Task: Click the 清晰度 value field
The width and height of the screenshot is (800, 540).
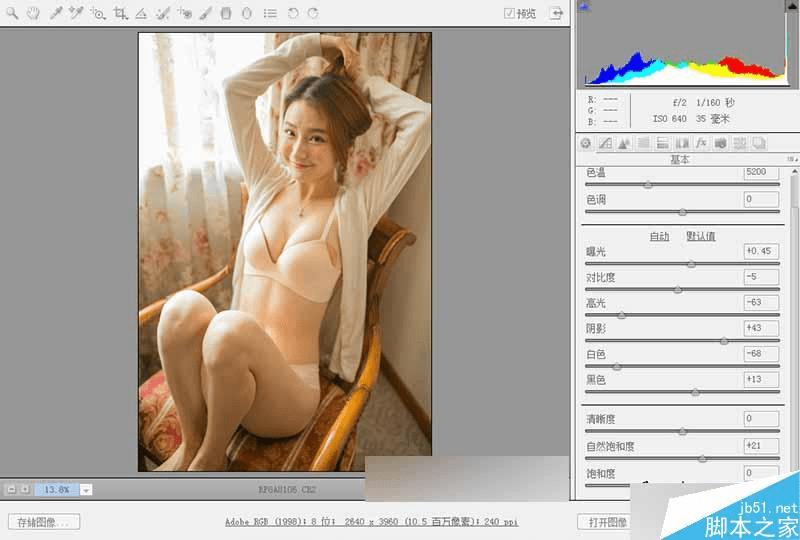Action: (761, 419)
